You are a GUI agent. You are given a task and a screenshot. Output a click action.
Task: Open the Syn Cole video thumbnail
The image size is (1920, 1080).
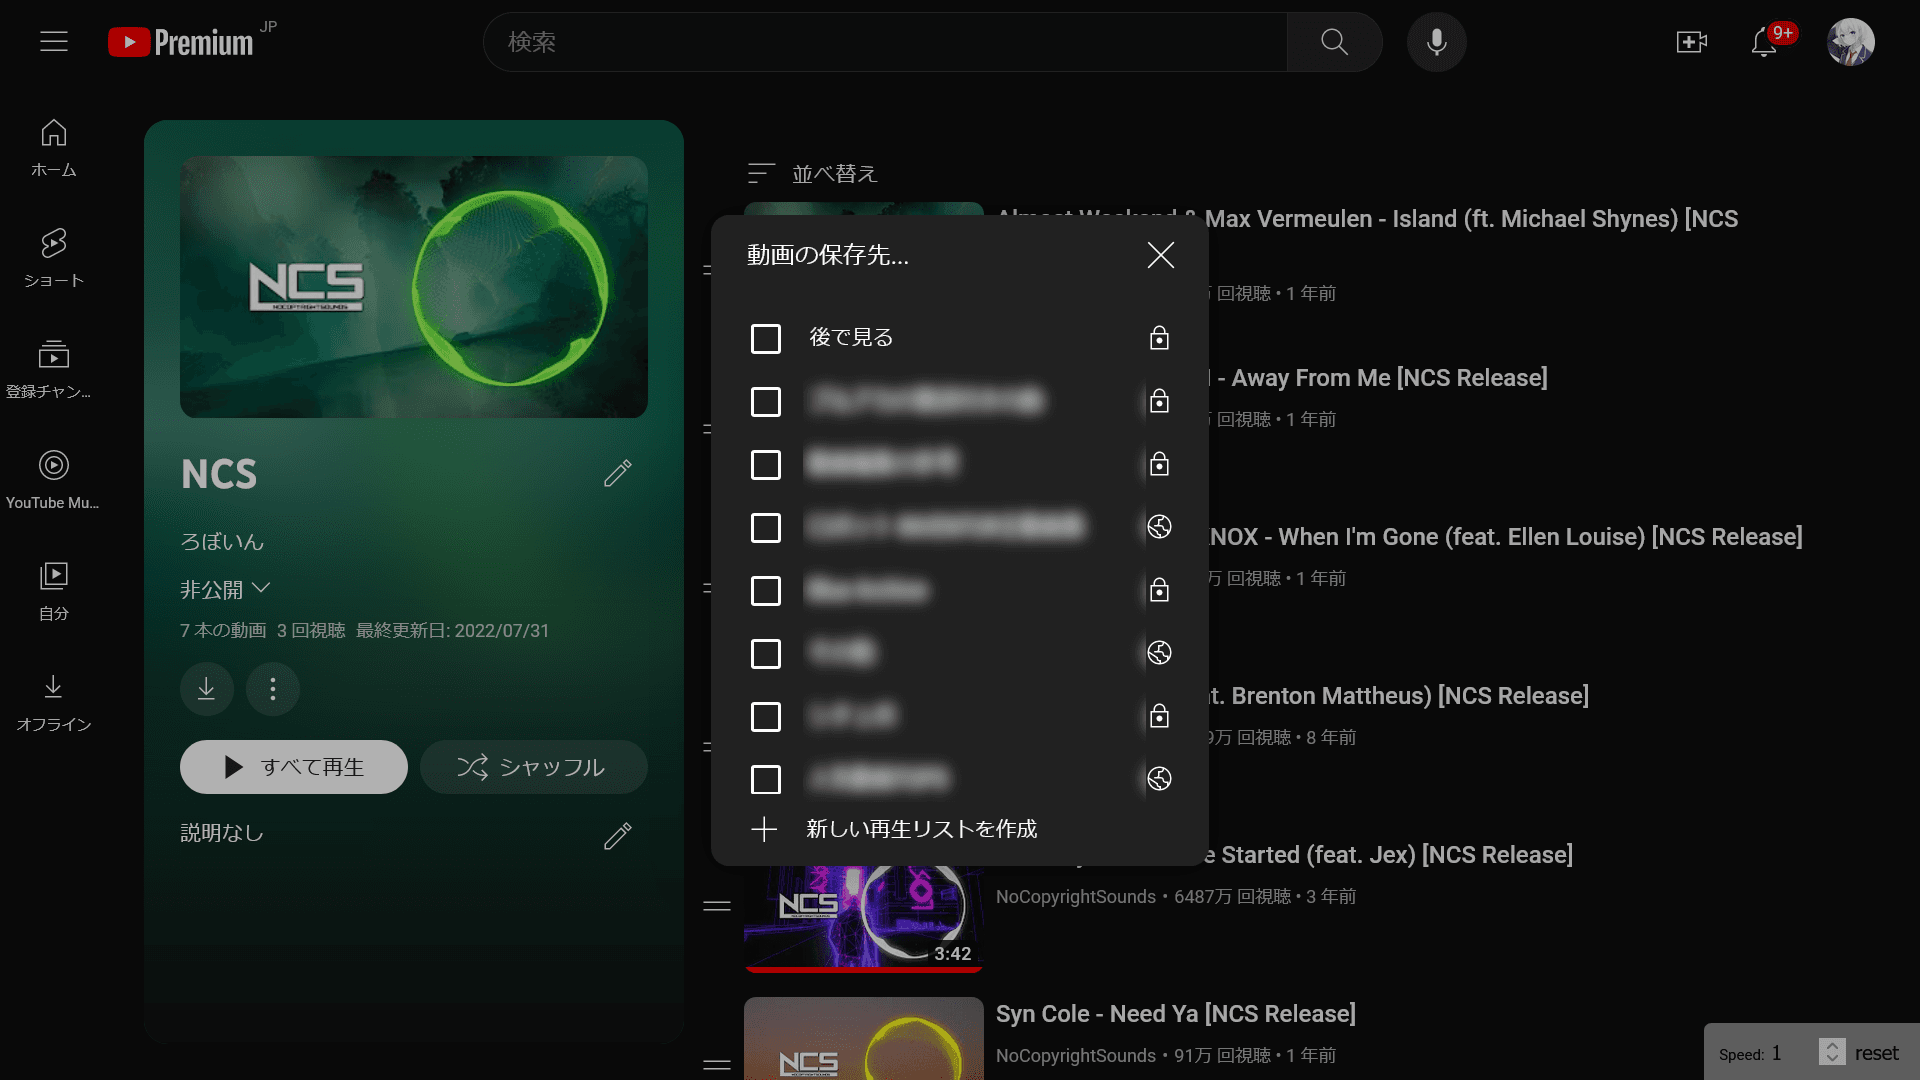tap(864, 1038)
